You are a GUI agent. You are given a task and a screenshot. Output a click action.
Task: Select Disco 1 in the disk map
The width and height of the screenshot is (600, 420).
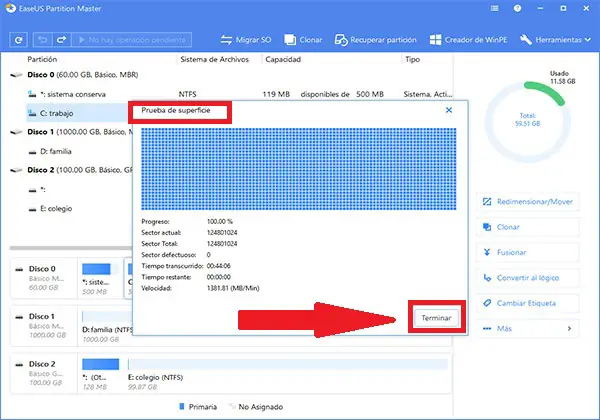coord(44,326)
